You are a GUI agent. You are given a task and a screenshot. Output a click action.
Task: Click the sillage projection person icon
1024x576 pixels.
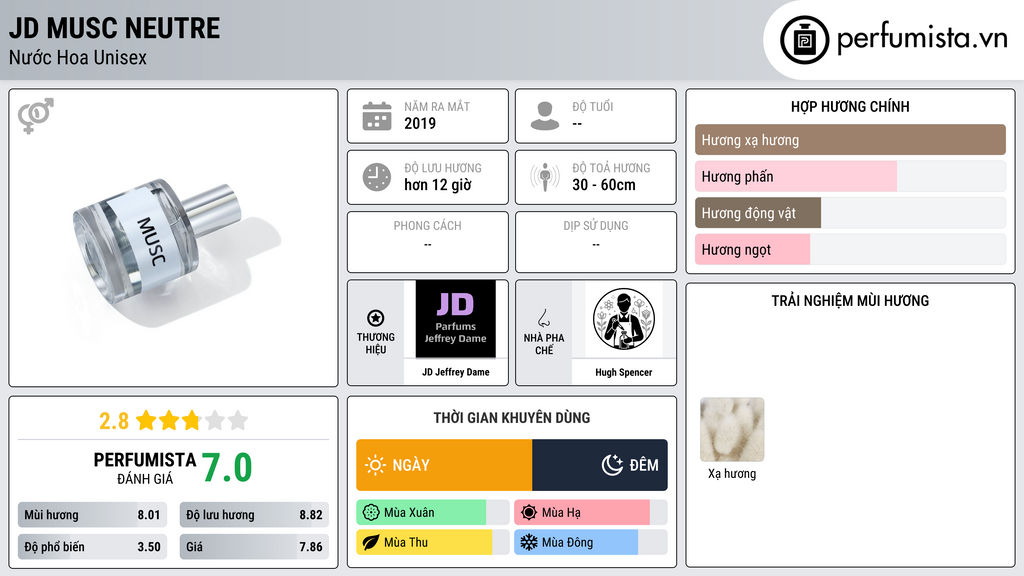click(545, 177)
